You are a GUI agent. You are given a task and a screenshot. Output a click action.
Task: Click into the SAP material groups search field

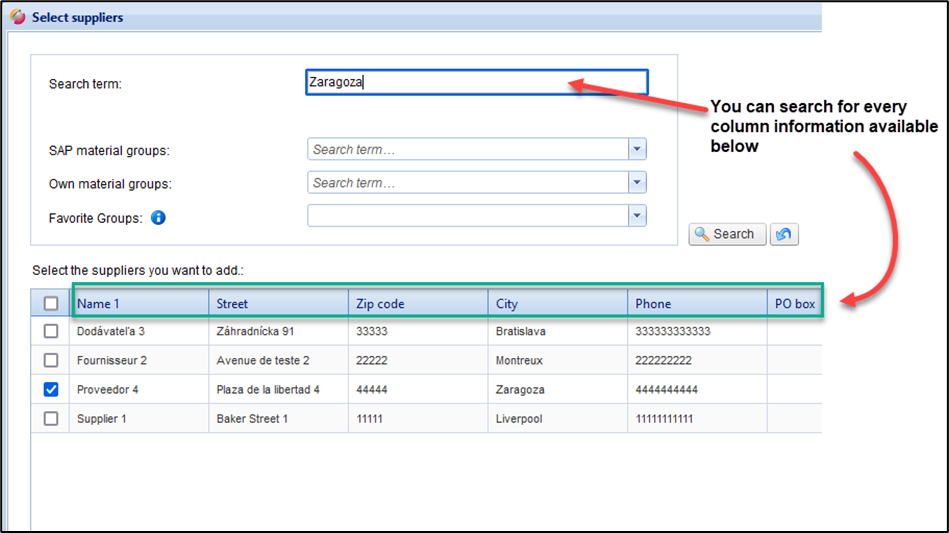pos(467,150)
